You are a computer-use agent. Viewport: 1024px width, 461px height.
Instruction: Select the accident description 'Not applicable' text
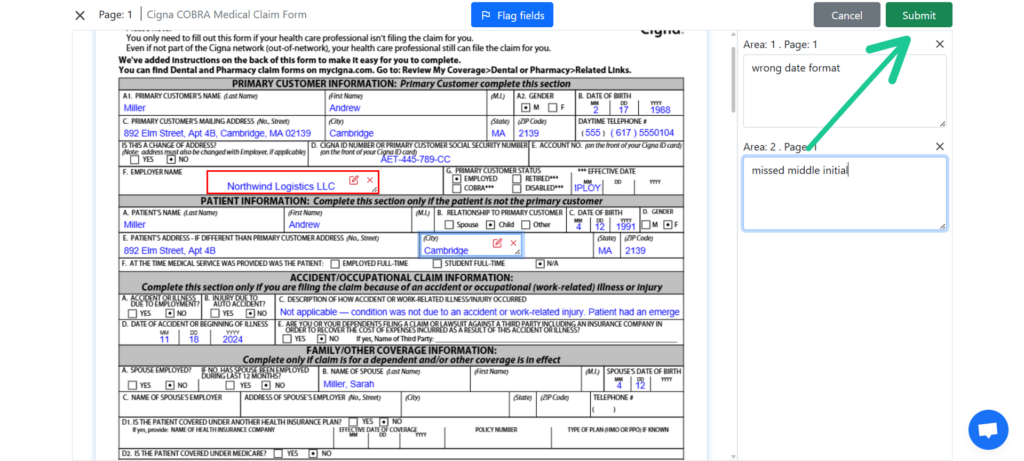click(x=479, y=312)
